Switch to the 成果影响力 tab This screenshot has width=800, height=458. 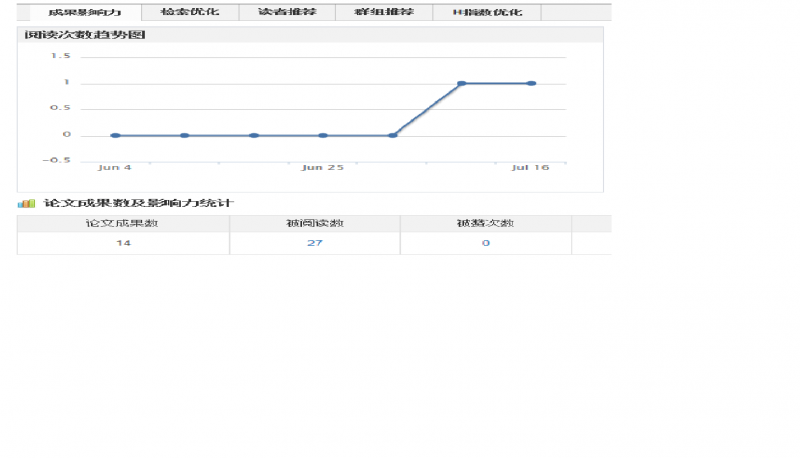(85, 12)
